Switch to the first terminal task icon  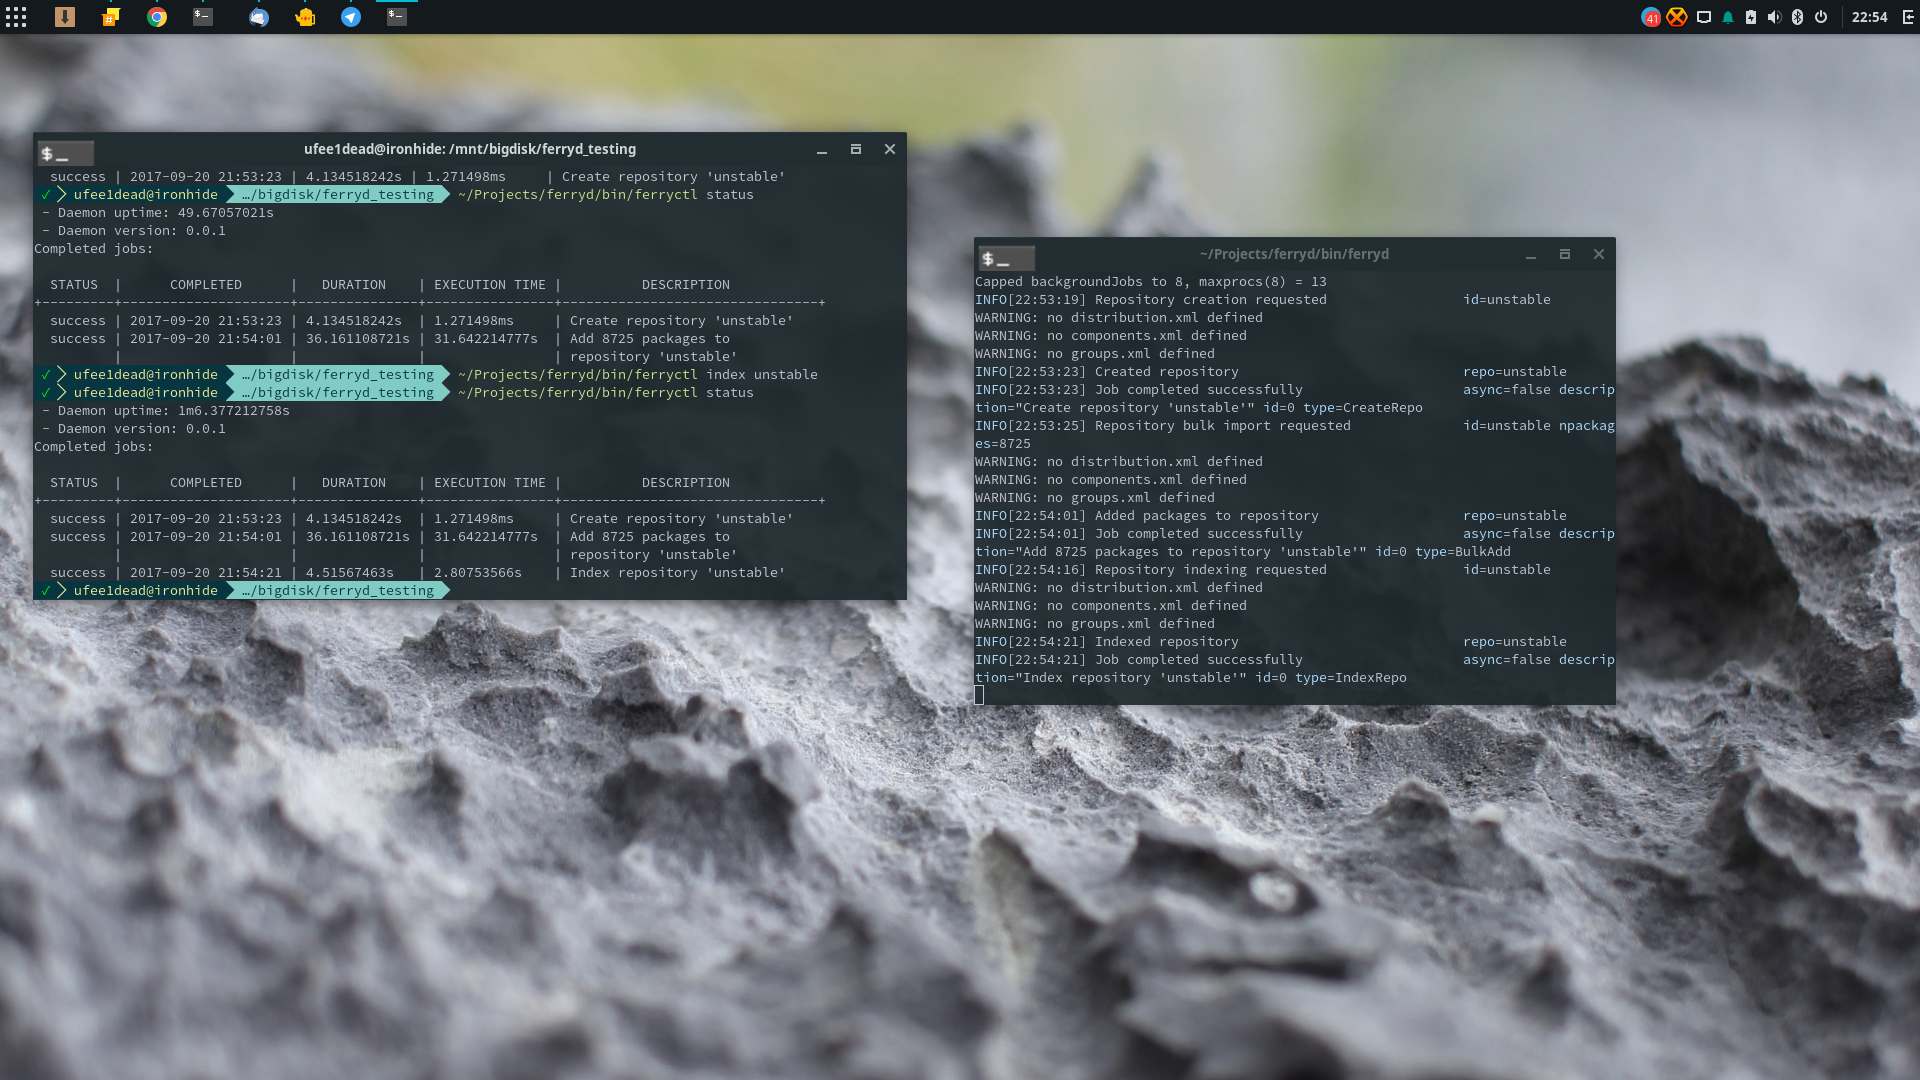tap(203, 17)
